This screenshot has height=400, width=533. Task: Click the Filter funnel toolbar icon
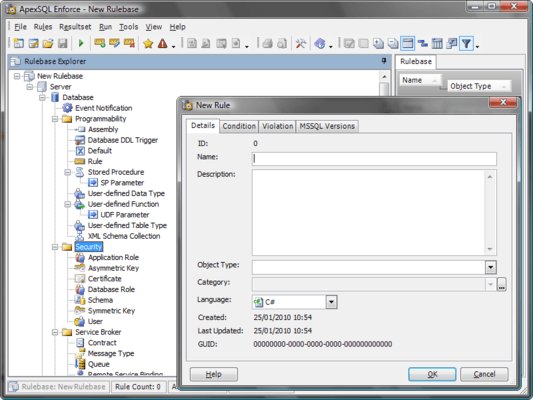[x=466, y=44]
